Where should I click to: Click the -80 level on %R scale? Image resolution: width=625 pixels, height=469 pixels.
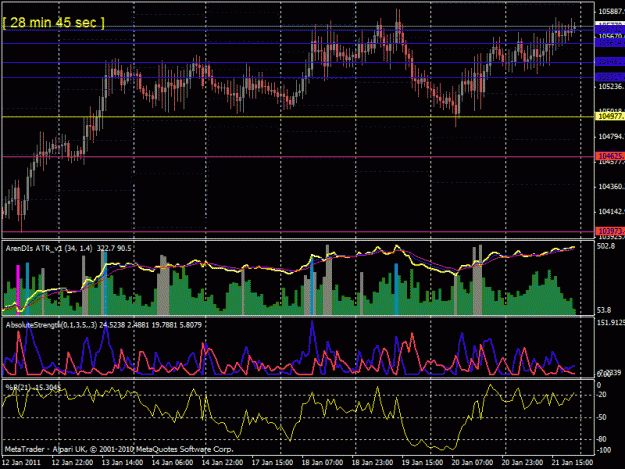click(601, 439)
